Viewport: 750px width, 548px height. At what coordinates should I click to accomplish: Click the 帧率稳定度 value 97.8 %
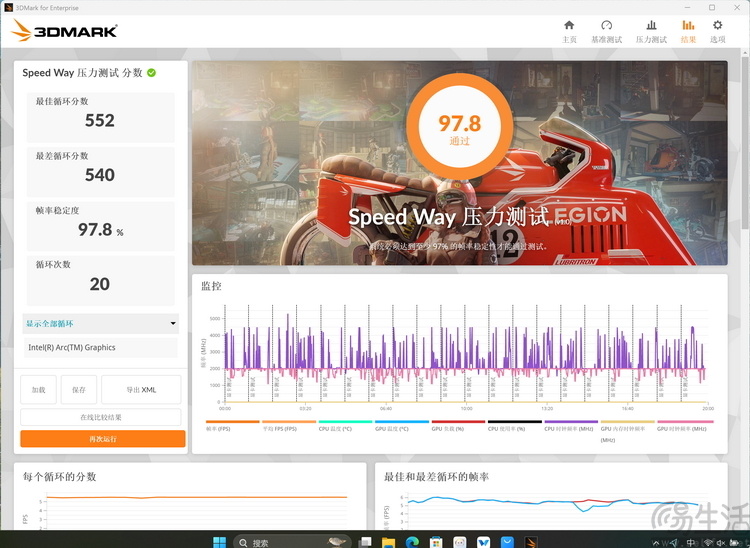click(x=100, y=230)
